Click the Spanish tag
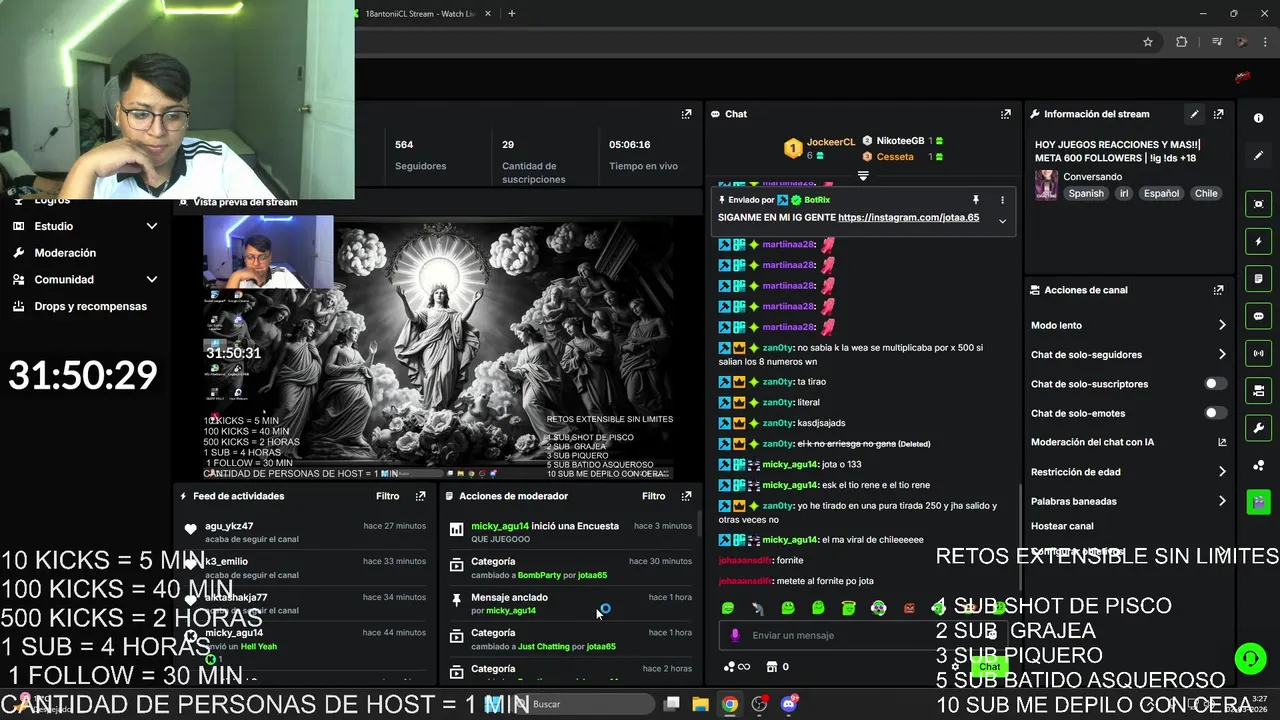The image size is (1280, 720). click(1086, 194)
